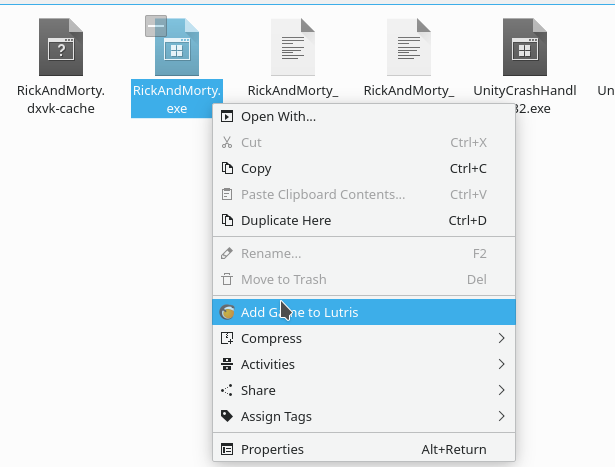Click the Properties icon
The width and height of the screenshot is (615, 467).
[227, 449]
